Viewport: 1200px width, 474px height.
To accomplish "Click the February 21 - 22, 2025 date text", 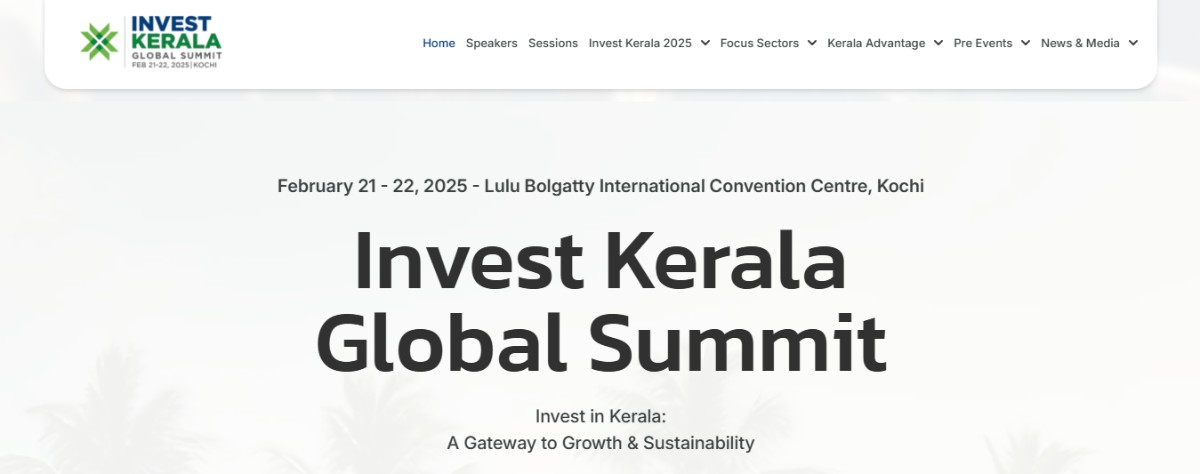I will click(372, 186).
